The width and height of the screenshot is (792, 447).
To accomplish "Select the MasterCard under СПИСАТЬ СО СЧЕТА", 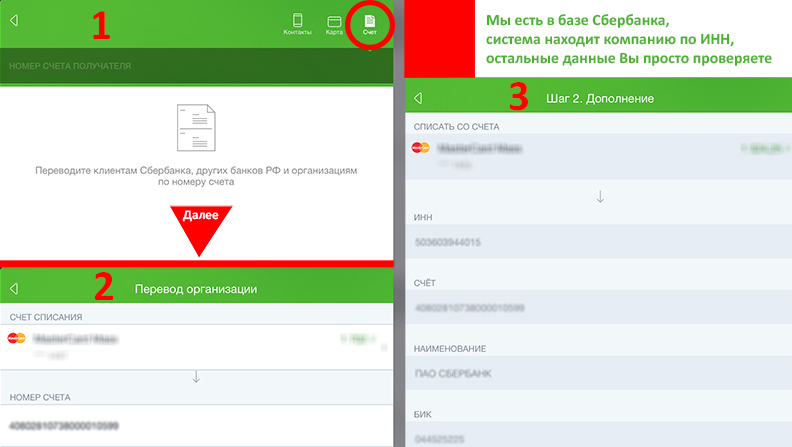I will [599, 156].
